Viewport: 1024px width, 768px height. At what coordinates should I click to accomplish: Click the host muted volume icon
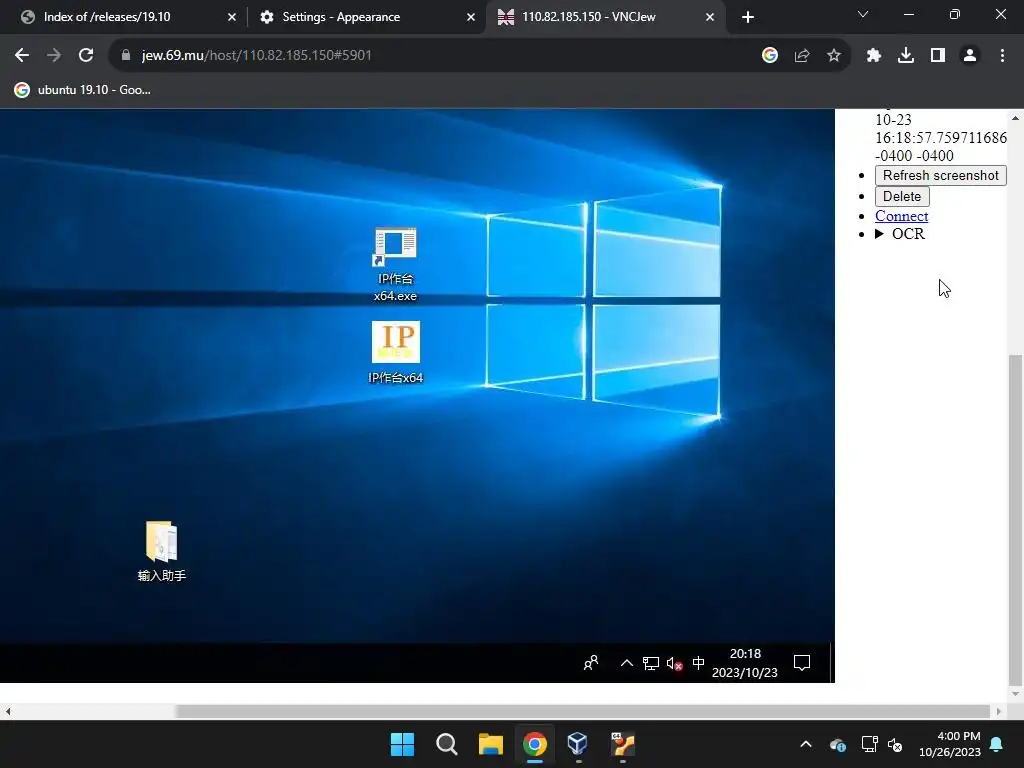click(x=895, y=744)
